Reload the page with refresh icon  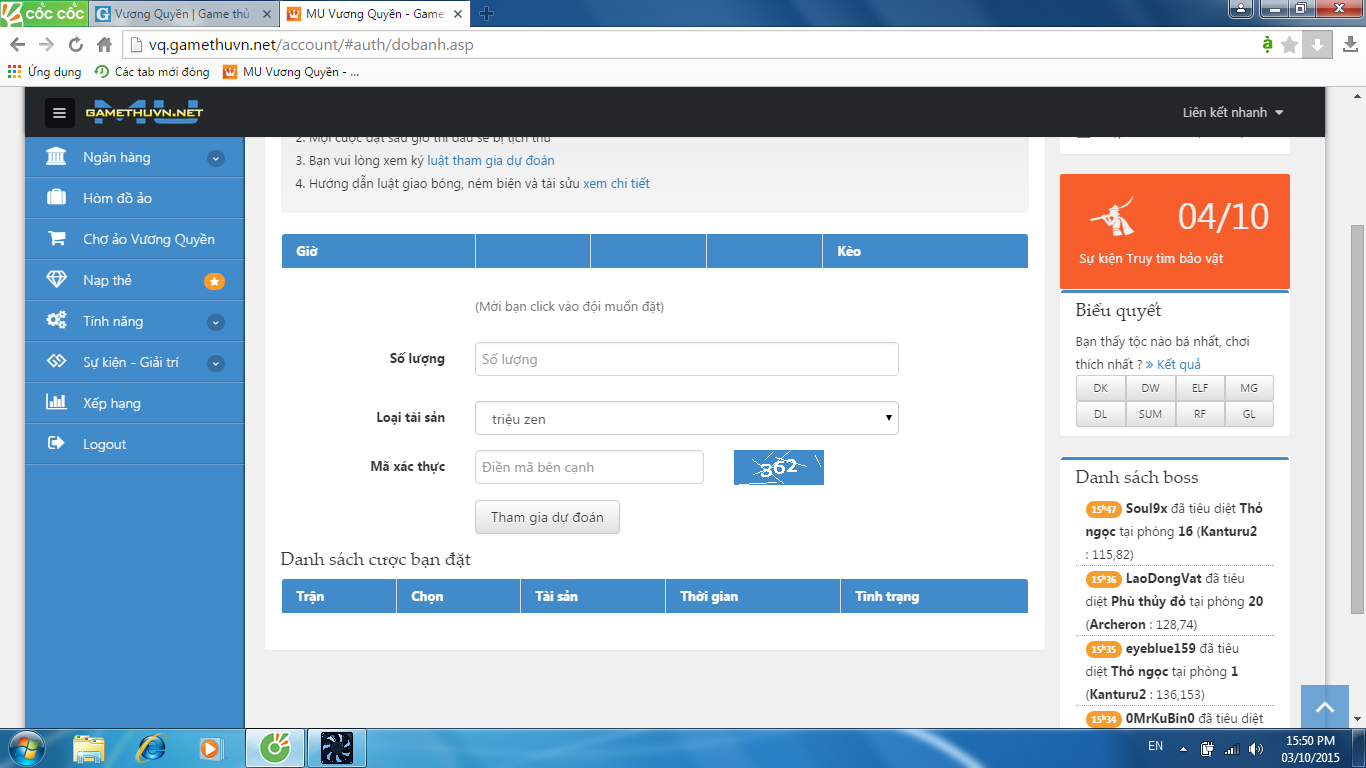(x=76, y=45)
